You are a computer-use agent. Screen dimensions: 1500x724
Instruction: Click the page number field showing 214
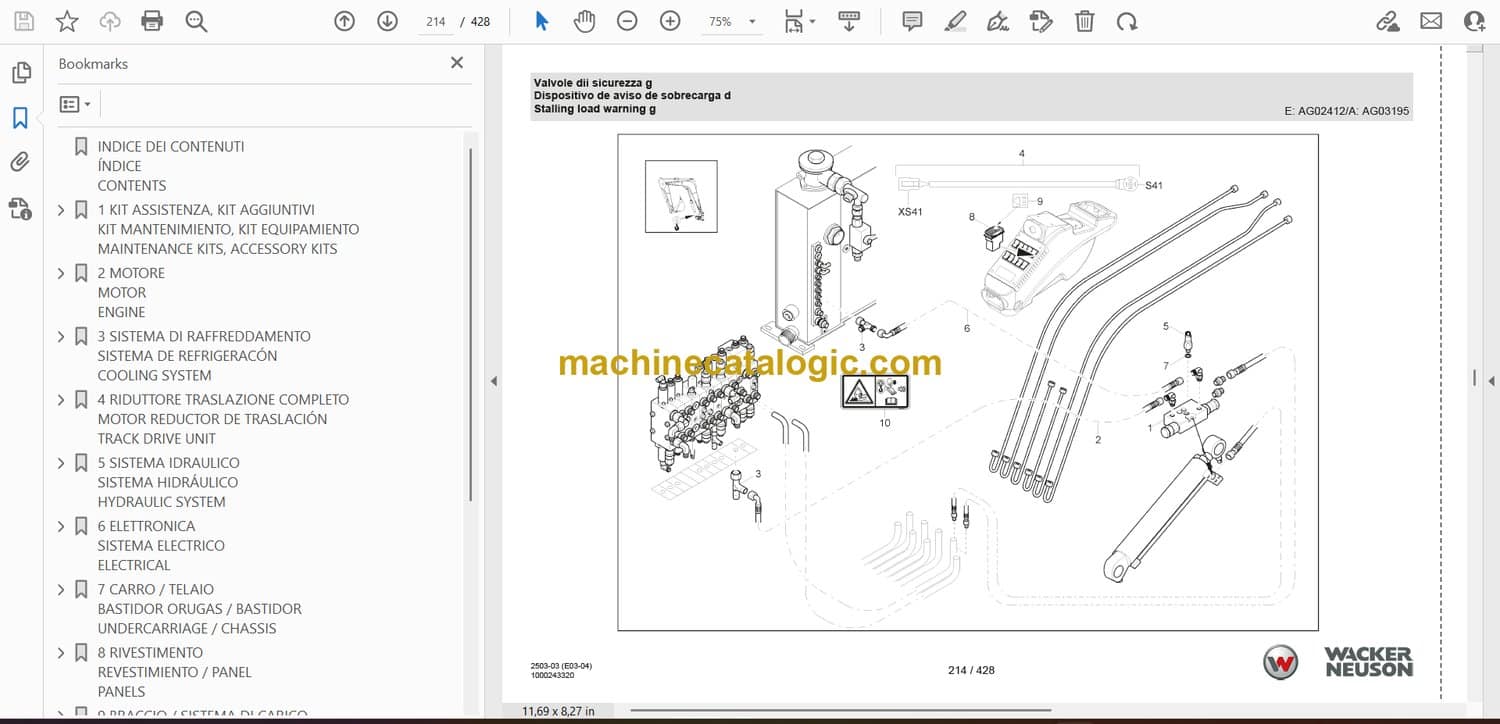435,21
